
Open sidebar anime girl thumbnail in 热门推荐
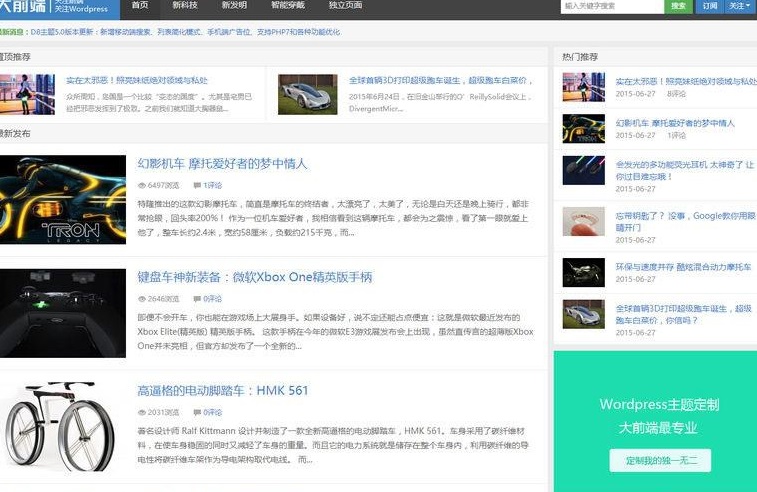click(x=584, y=87)
